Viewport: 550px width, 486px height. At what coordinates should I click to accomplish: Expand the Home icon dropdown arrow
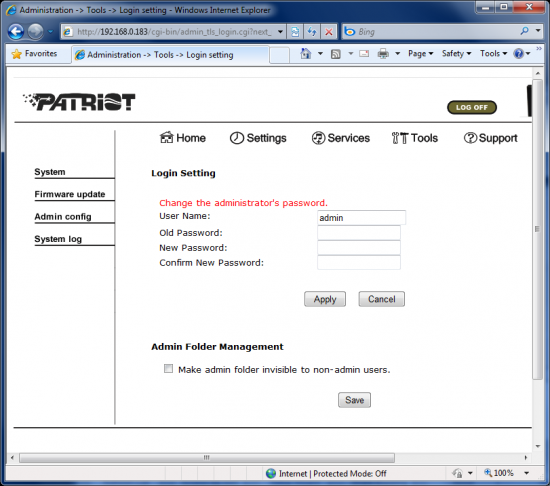pos(320,54)
